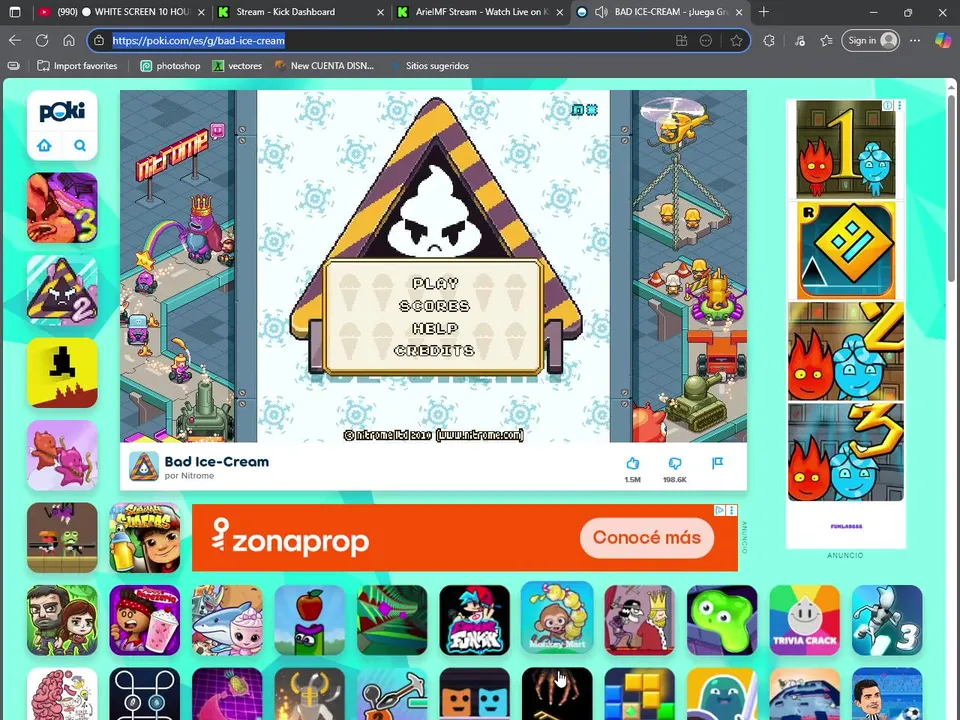Switch to WHITE SCREEN 10 HOURS tab
This screenshot has width=960, height=720.
point(119,12)
